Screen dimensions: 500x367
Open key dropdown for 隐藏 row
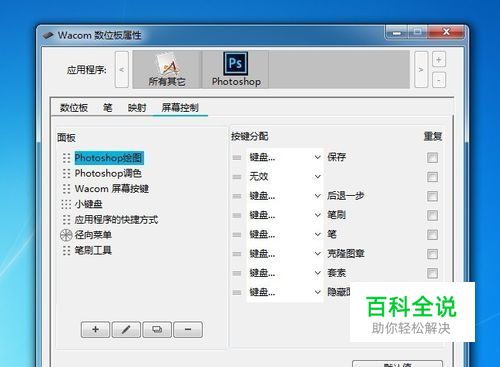(x=285, y=293)
